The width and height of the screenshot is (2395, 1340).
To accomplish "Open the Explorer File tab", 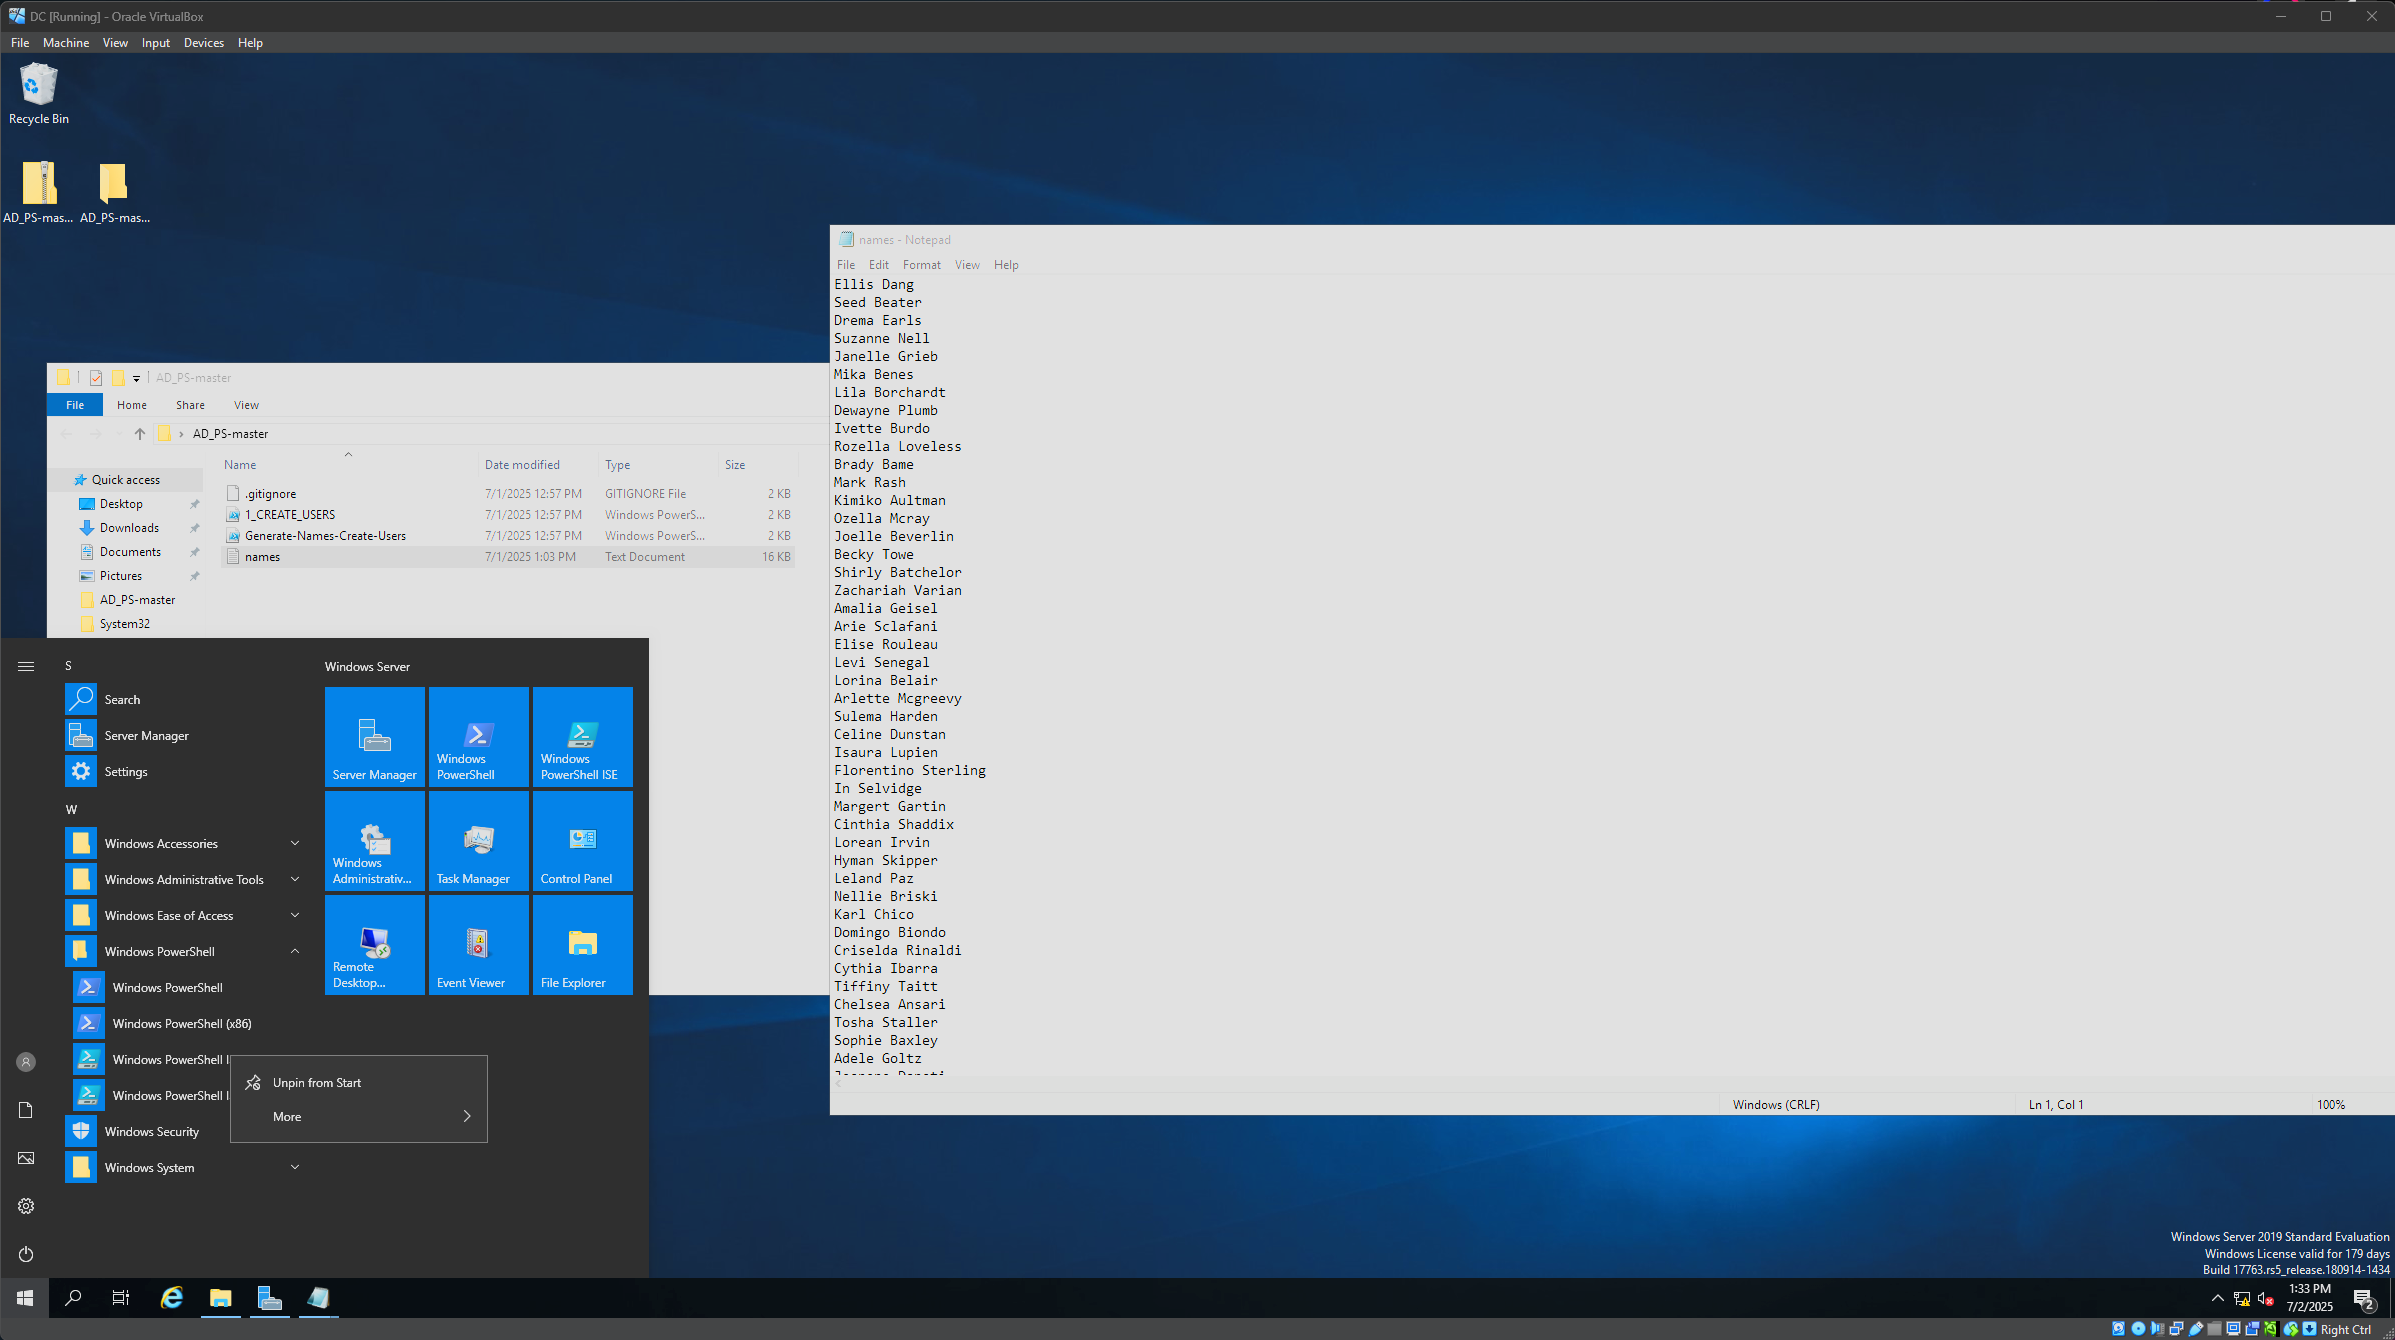I will 75,405.
